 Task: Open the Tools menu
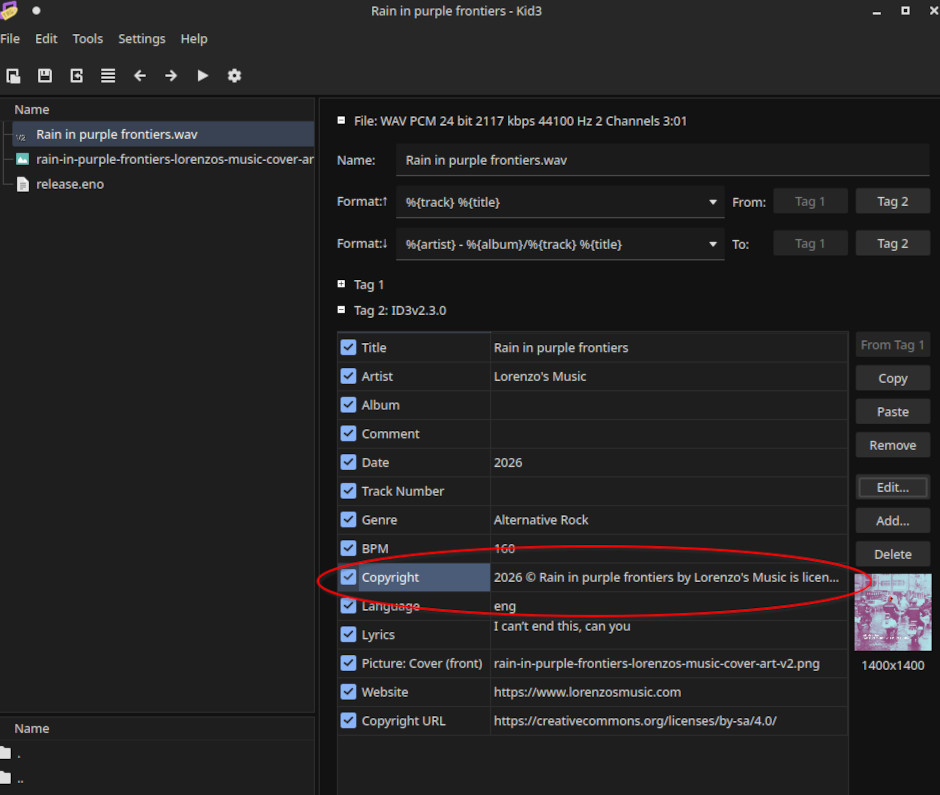88,39
